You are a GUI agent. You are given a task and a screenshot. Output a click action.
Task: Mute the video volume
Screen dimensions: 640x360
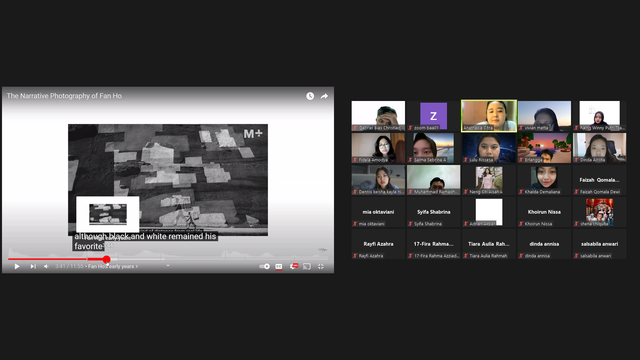pyautogui.click(x=46, y=266)
